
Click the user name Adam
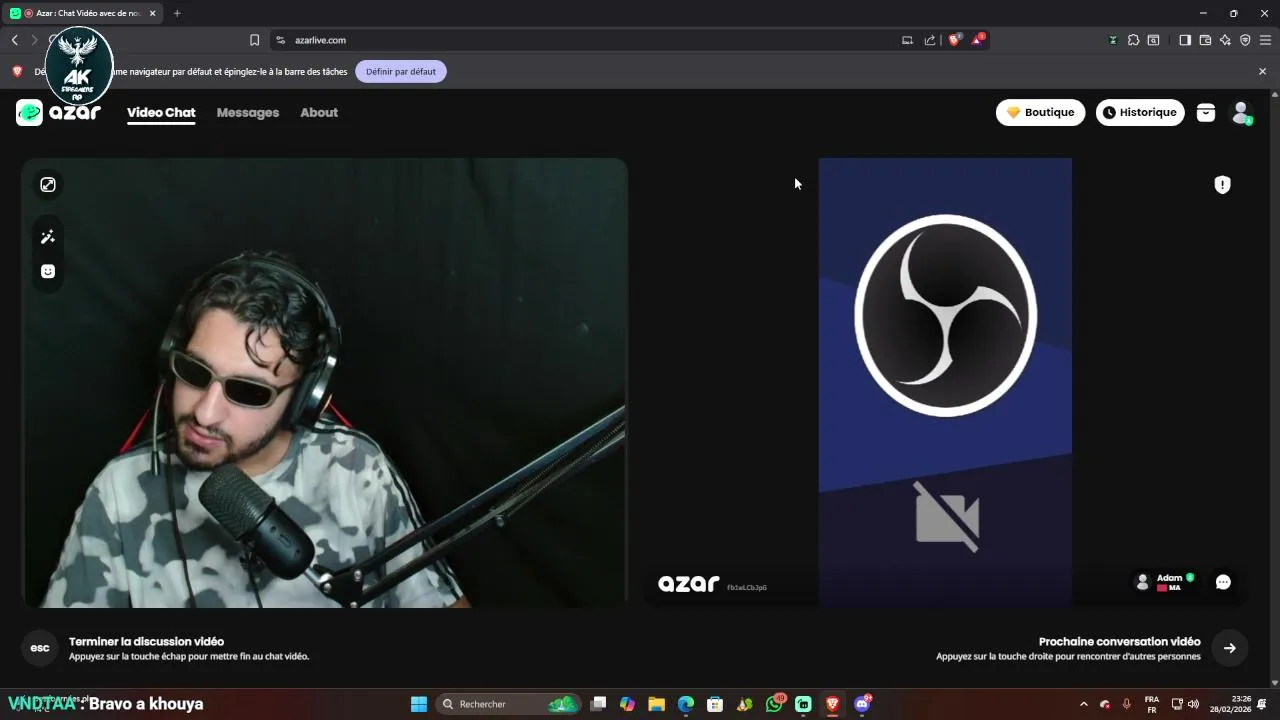(x=1169, y=577)
